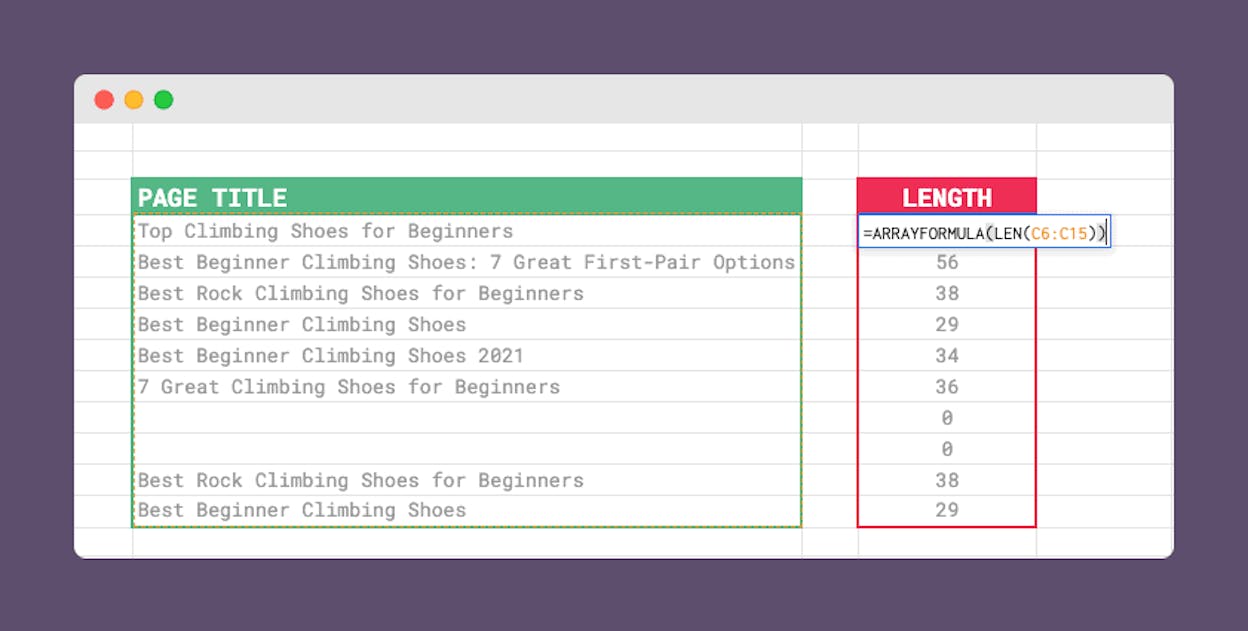Image resolution: width=1248 pixels, height=631 pixels.
Task: Select '7 Great Climbing Shoes for Beginners' cell
Action: (x=467, y=386)
